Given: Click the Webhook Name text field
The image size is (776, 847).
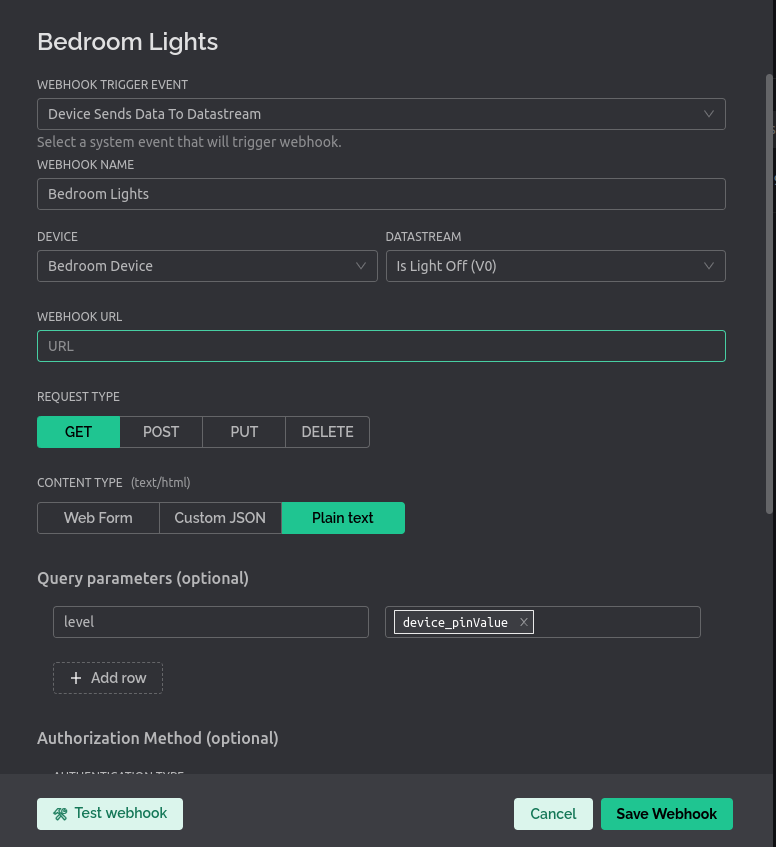Looking at the screenshot, I should 381,194.
